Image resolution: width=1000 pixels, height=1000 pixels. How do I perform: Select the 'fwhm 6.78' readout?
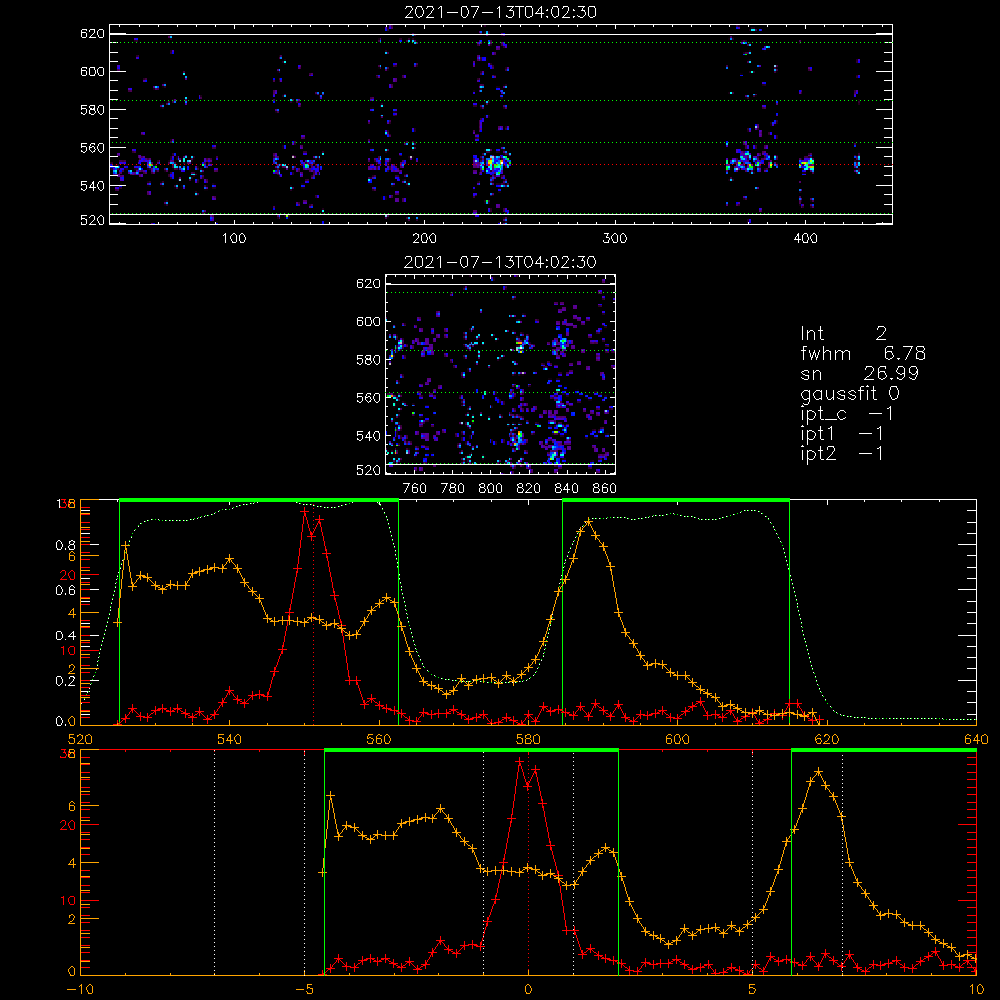pos(863,353)
